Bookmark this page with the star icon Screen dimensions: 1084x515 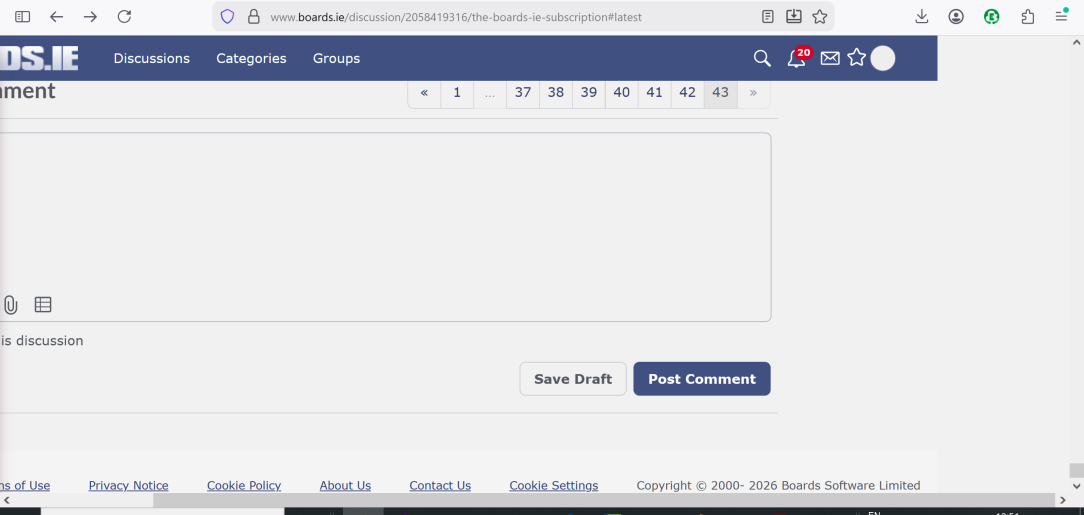coord(820,17)
